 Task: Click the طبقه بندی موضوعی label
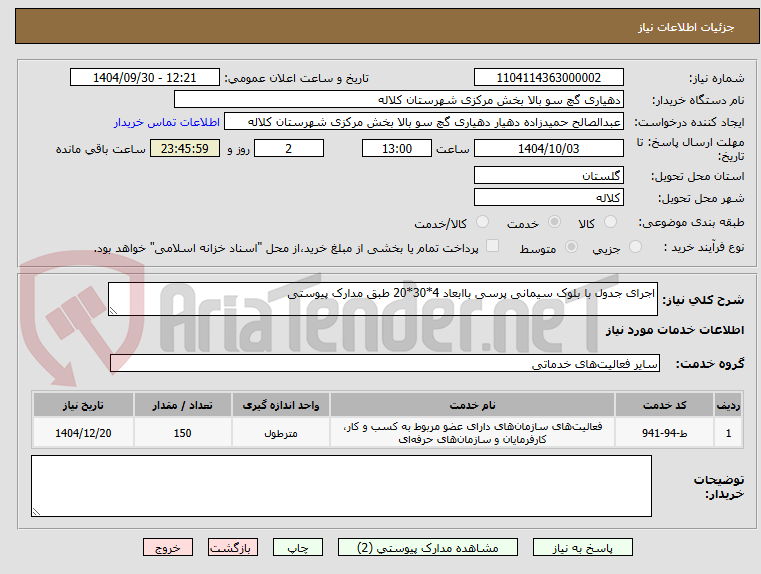pyautogui.click(x=691, y=222)
